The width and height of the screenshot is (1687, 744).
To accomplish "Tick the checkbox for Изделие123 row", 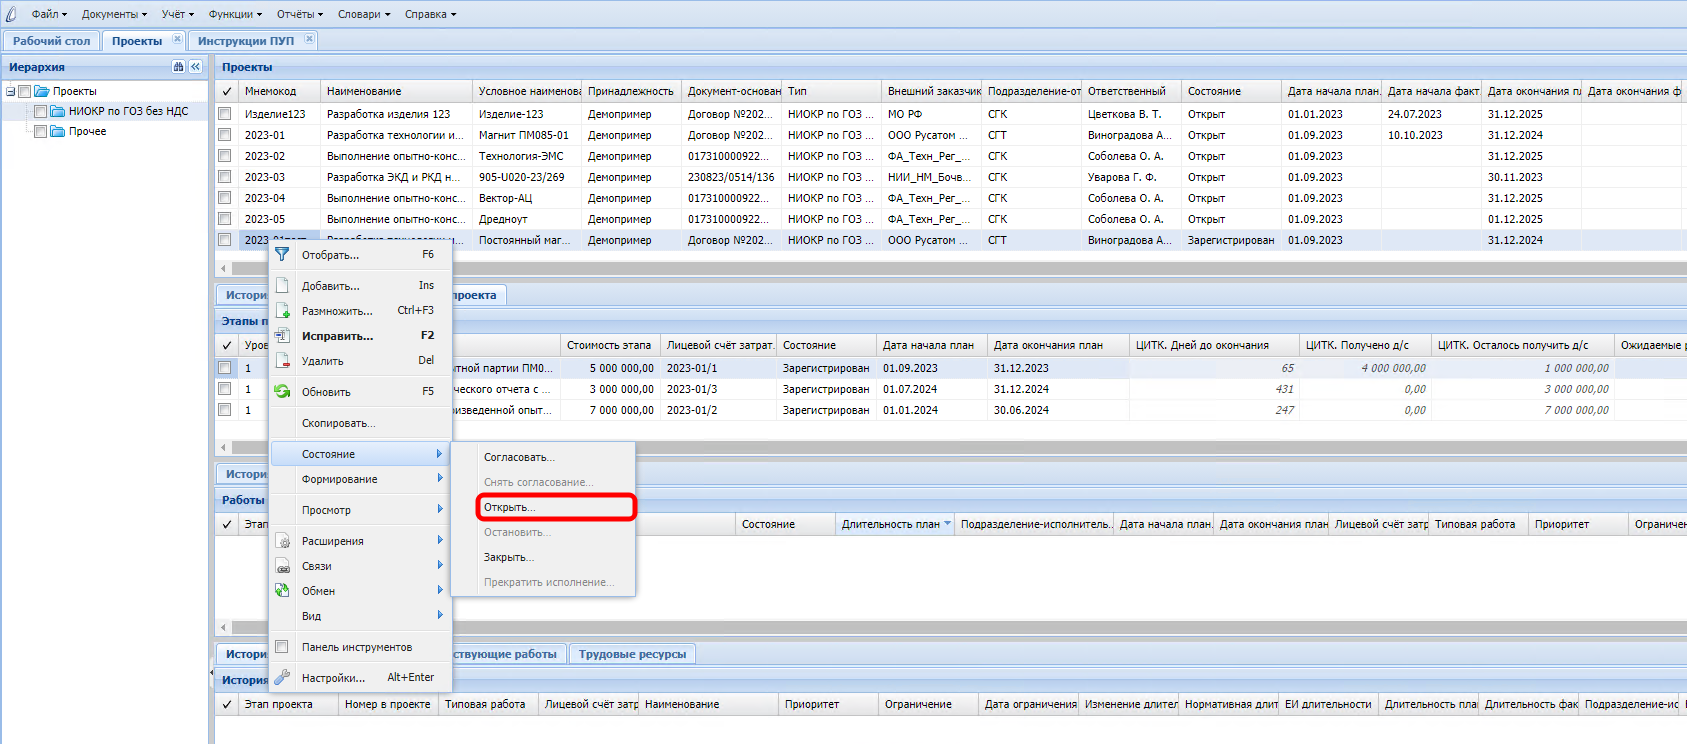I will pyautogui.click(x=225, y=114).
